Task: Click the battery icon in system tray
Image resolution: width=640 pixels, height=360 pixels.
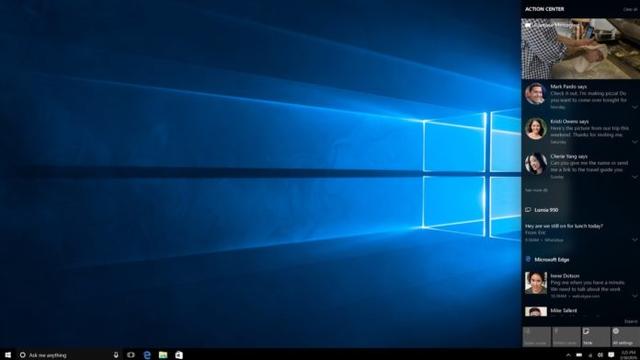Action: pos(579,355)
